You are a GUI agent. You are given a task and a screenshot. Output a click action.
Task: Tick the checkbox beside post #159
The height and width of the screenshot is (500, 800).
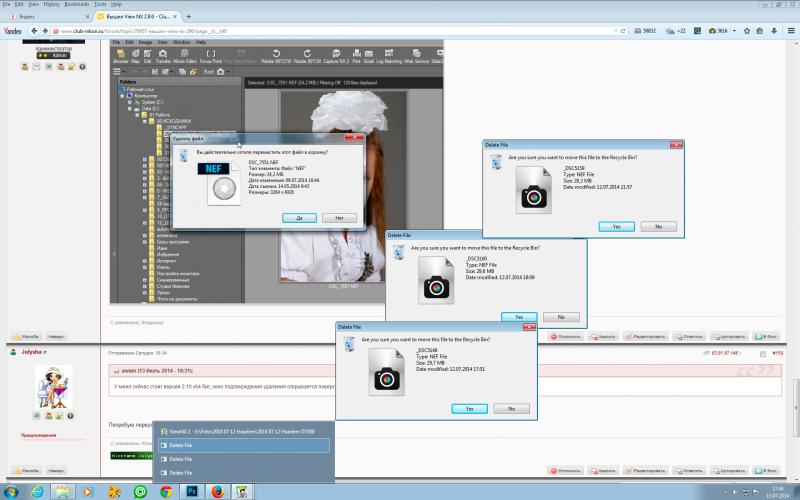763,354
